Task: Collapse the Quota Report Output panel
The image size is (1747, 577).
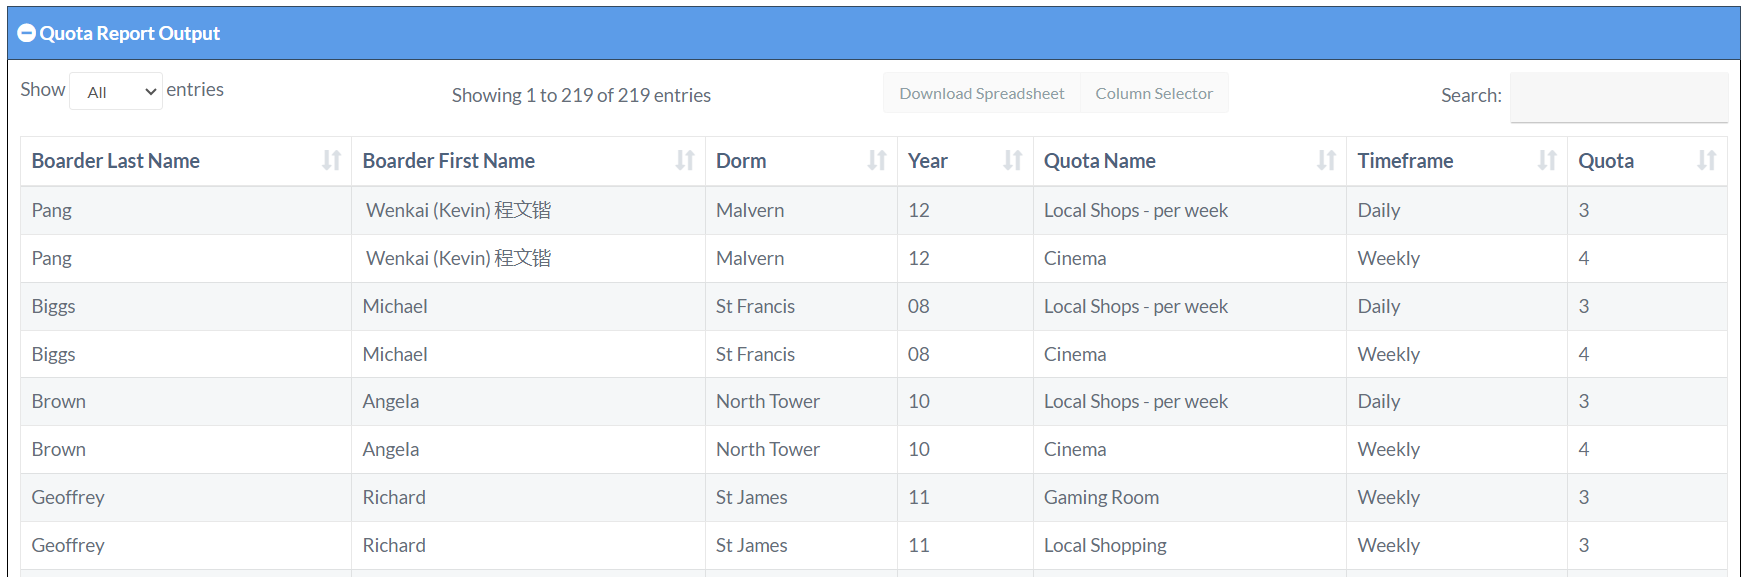Action: [x=27, y=33]
